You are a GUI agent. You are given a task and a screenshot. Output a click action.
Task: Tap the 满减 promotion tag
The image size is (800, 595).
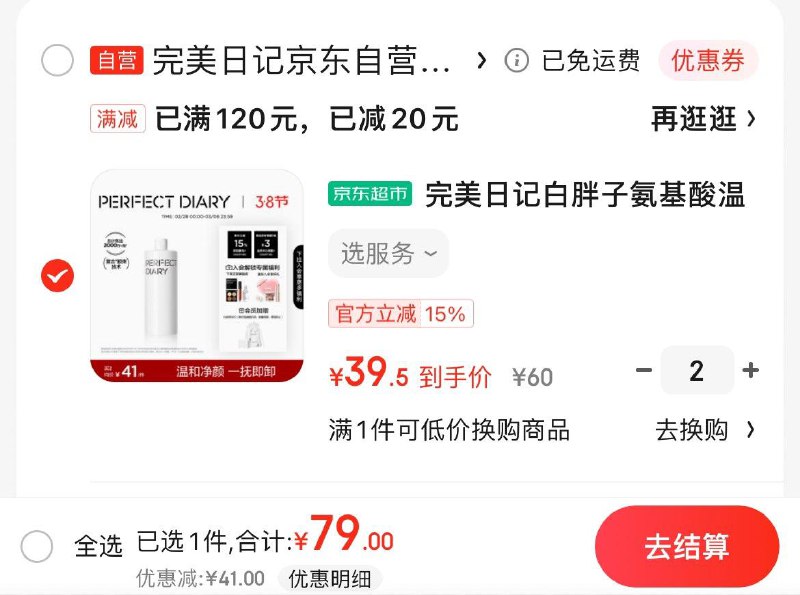(118, 118)
